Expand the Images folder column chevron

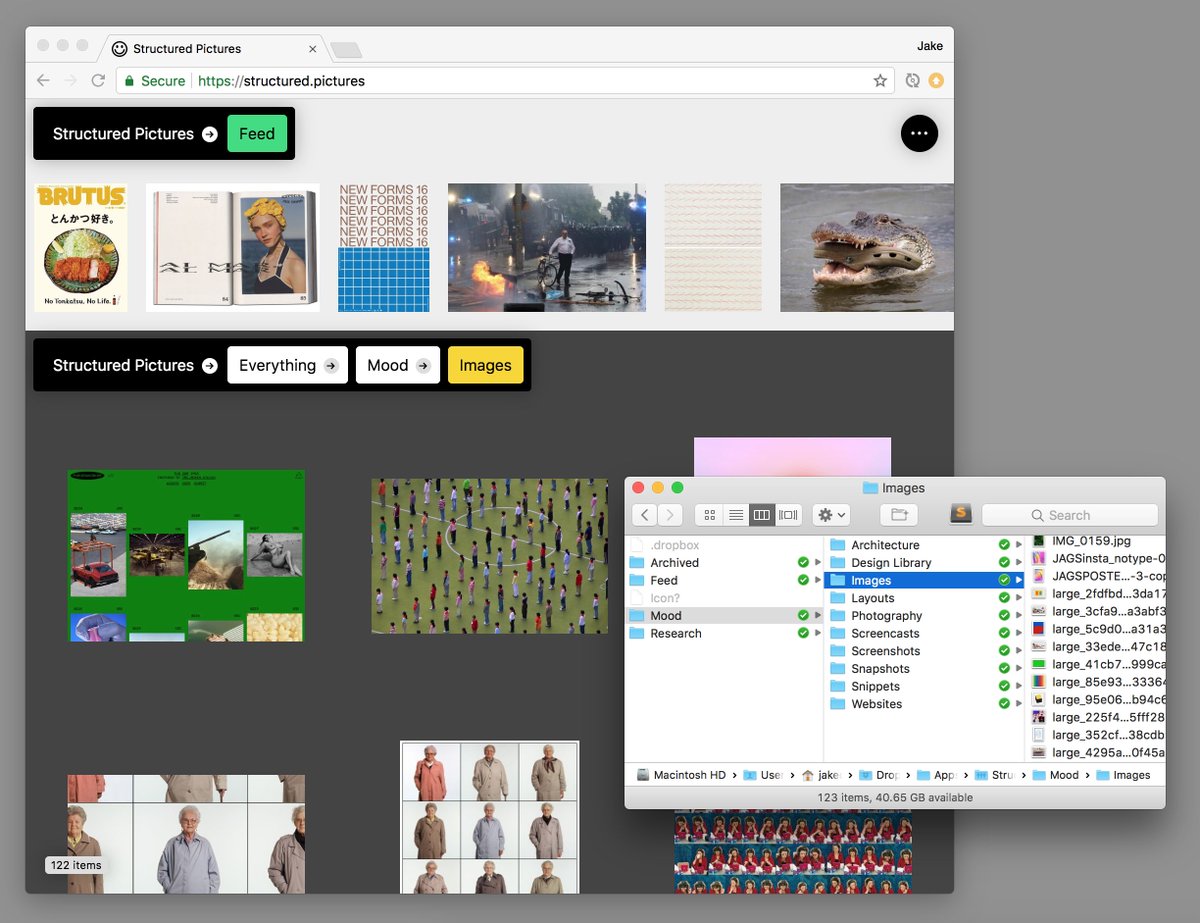pyautogui.click(x=1018, y=580)
